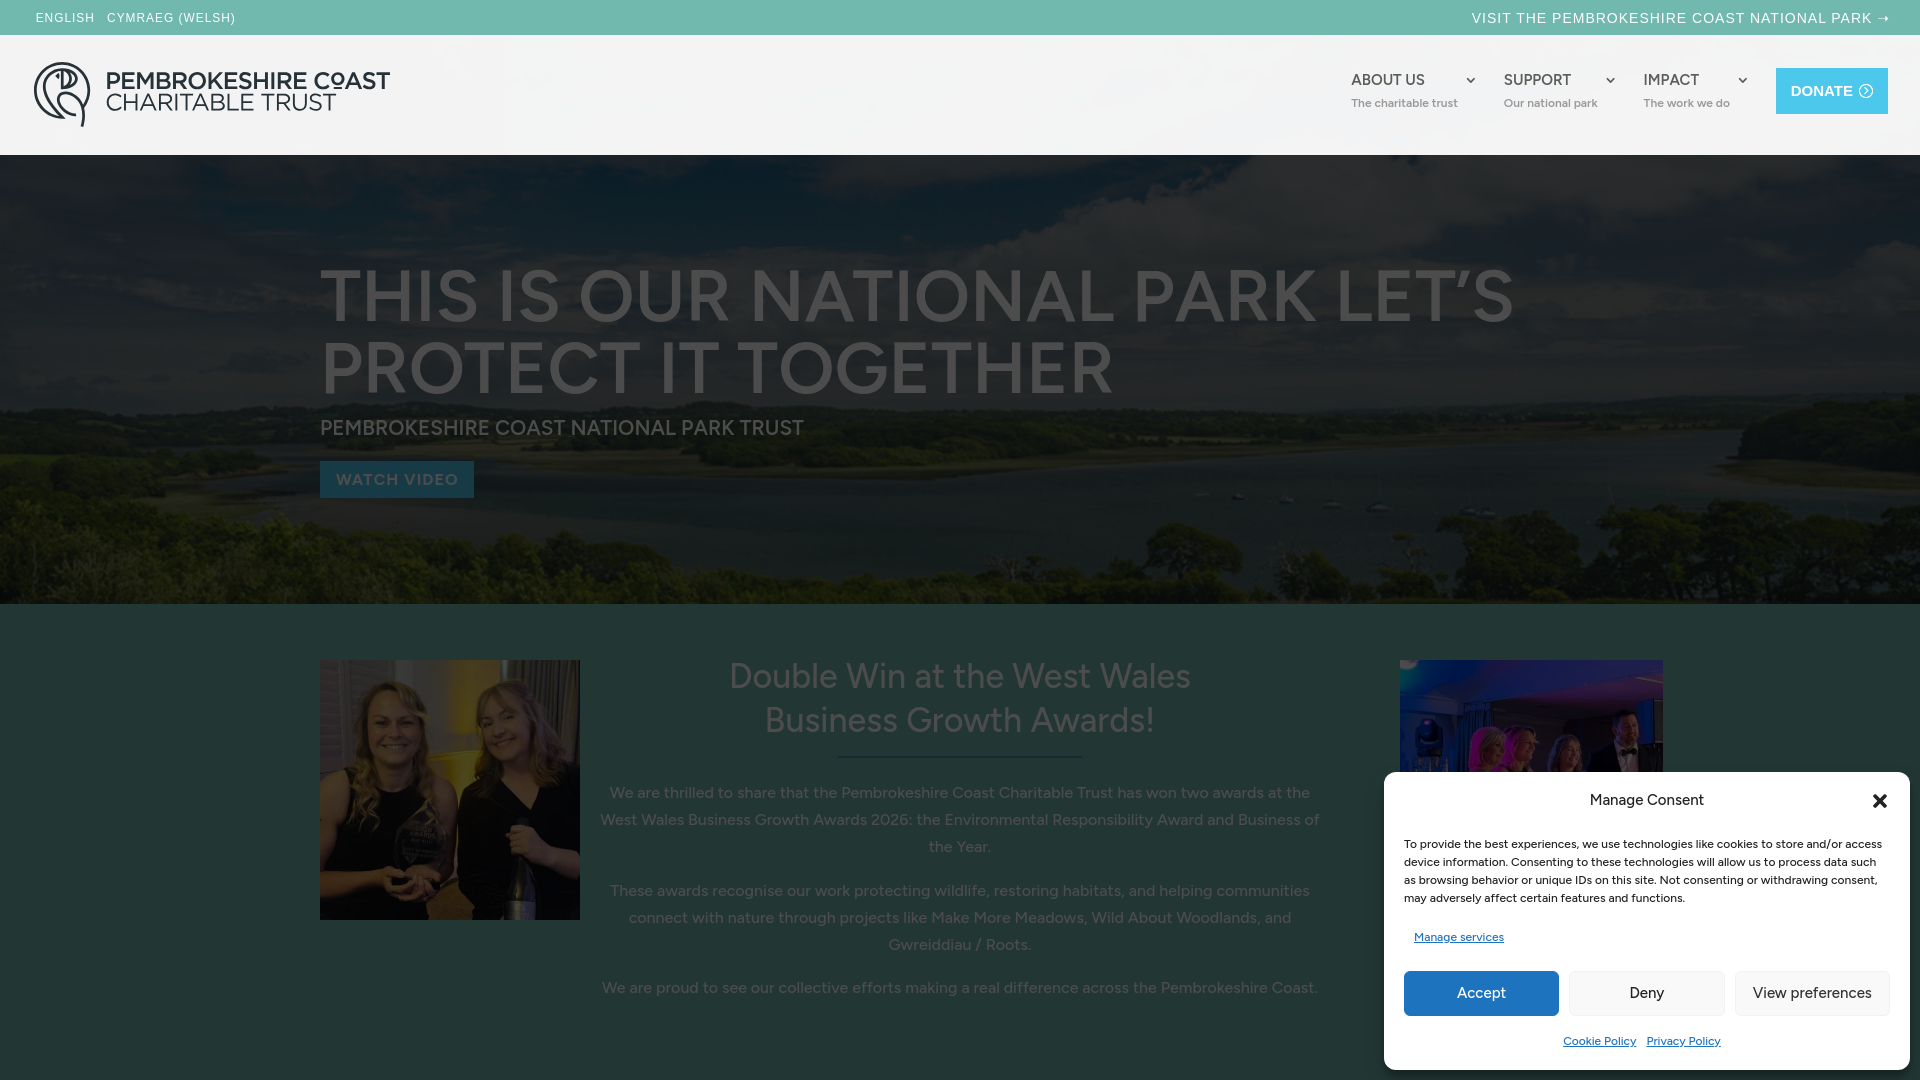Open the About Us menu item
The height and width of the screenshot is (1080, 1920).
click(1404, 90)
